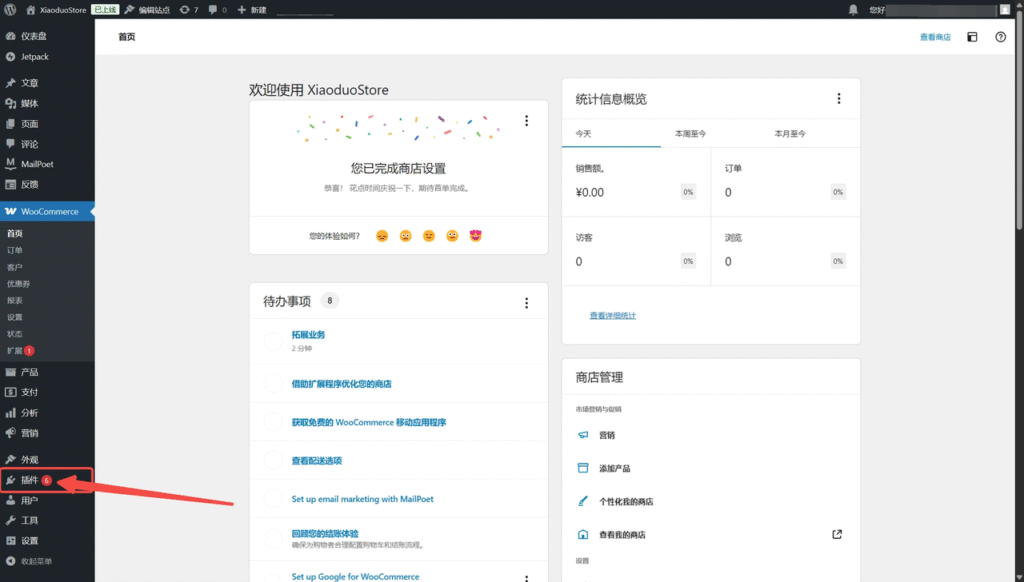1024x582 pixels.
Task: Switch to the 今天 stats tab
Action: tap(611, 133)
